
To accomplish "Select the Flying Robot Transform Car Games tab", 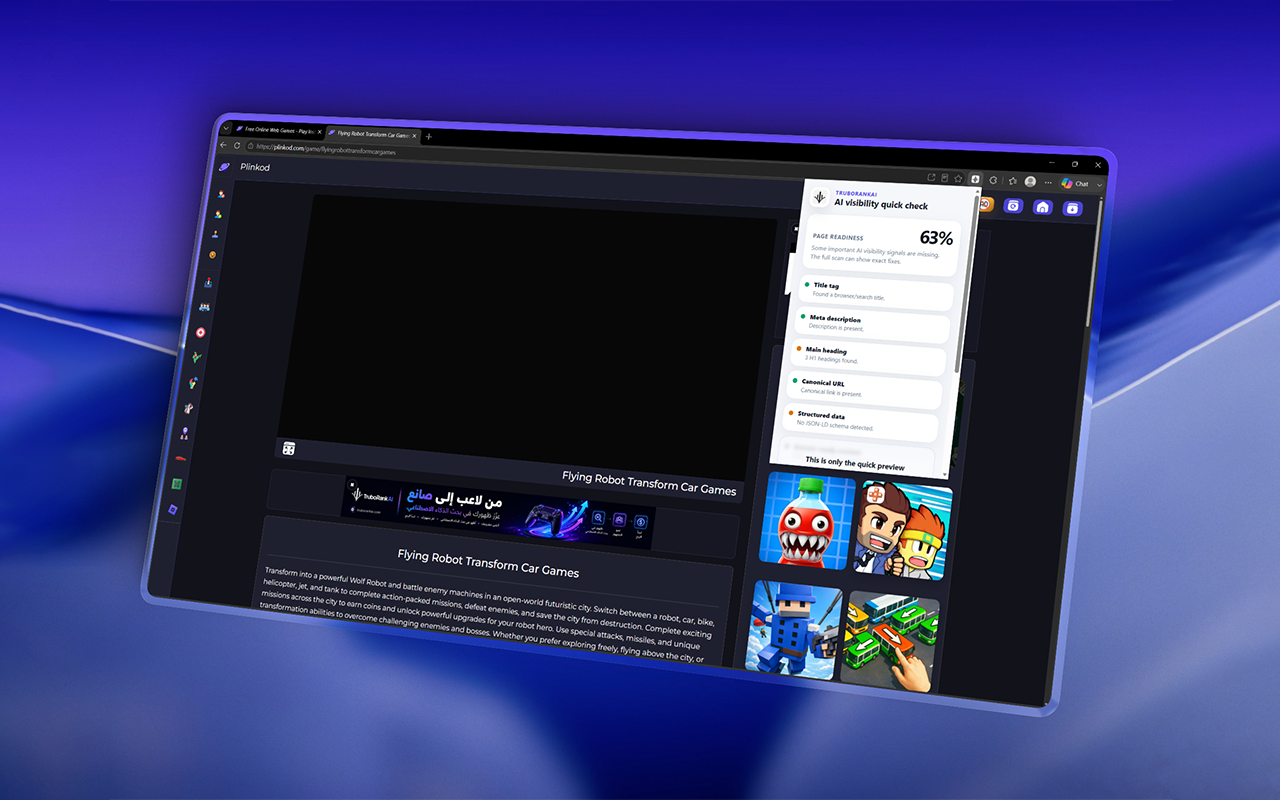I will 371,134.
